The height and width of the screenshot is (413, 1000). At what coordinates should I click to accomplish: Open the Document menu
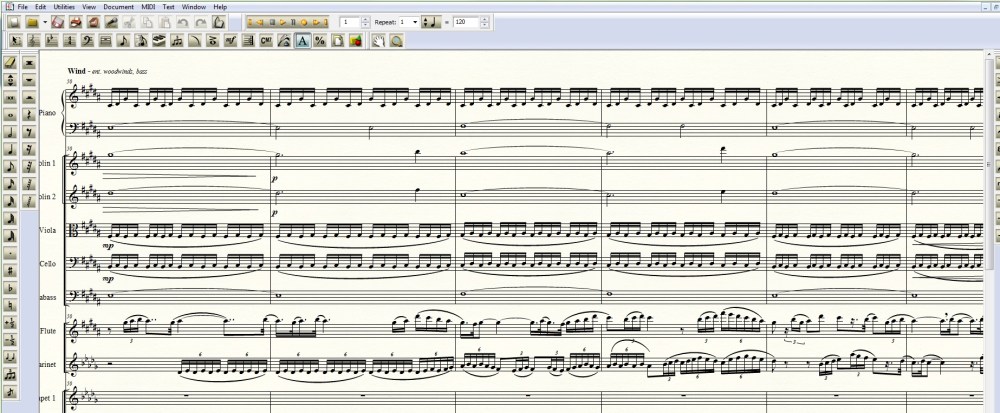(118, 7)
